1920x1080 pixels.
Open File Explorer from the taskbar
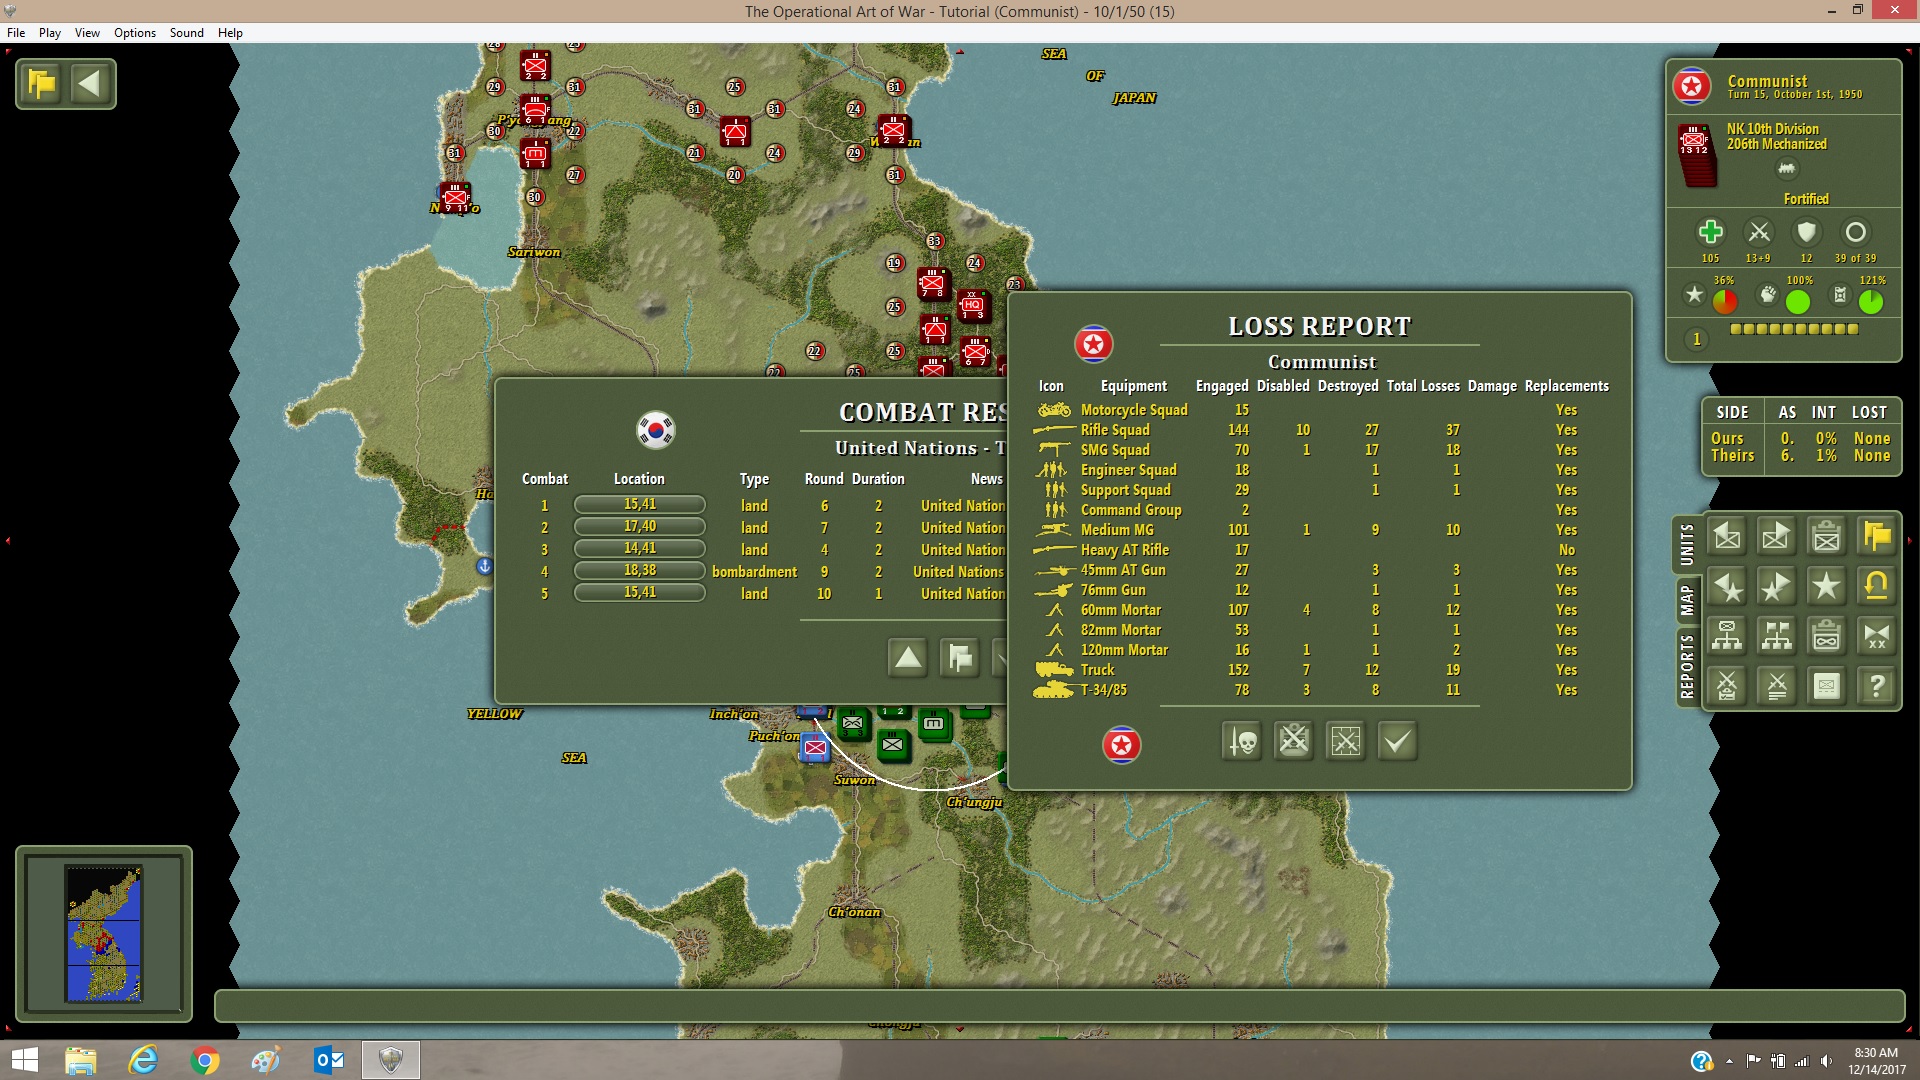coord(81,1060)
